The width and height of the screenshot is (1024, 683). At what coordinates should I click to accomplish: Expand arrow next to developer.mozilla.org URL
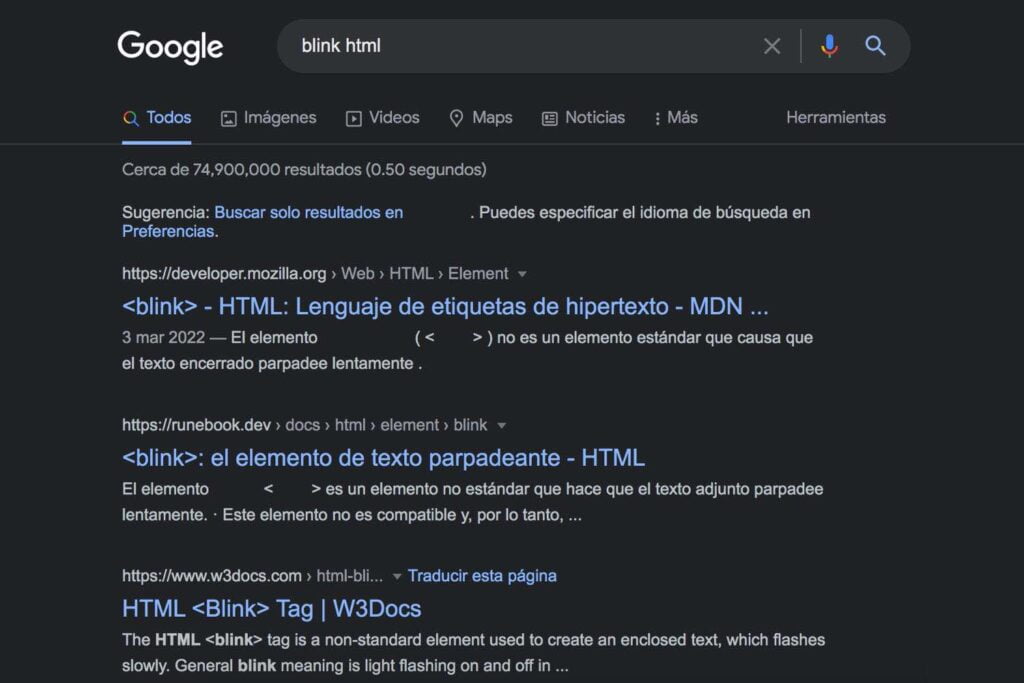pos(522,274)
